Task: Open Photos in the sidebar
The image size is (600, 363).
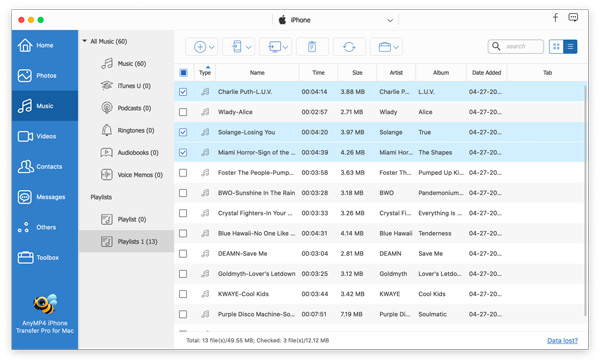Action: click(45, 75)
